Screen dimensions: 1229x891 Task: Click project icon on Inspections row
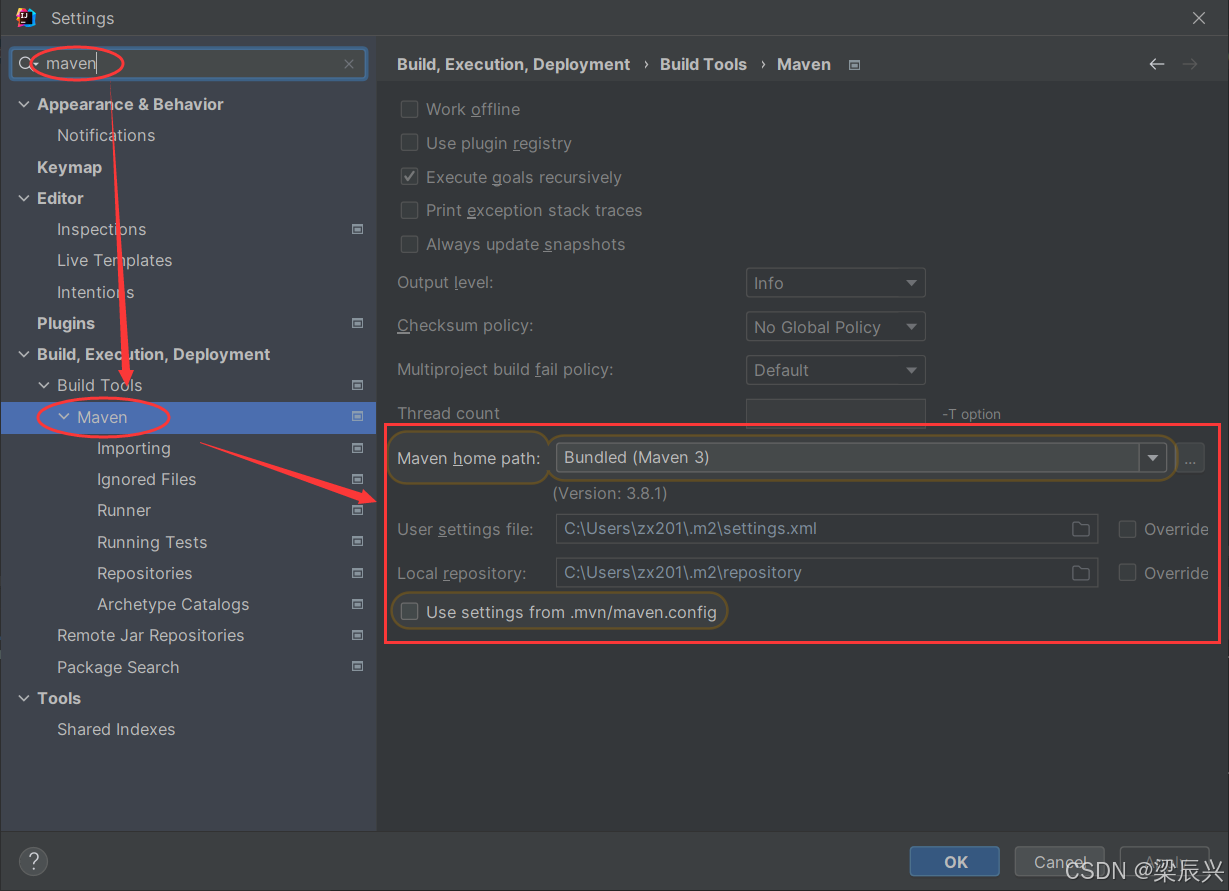(357, 229)
